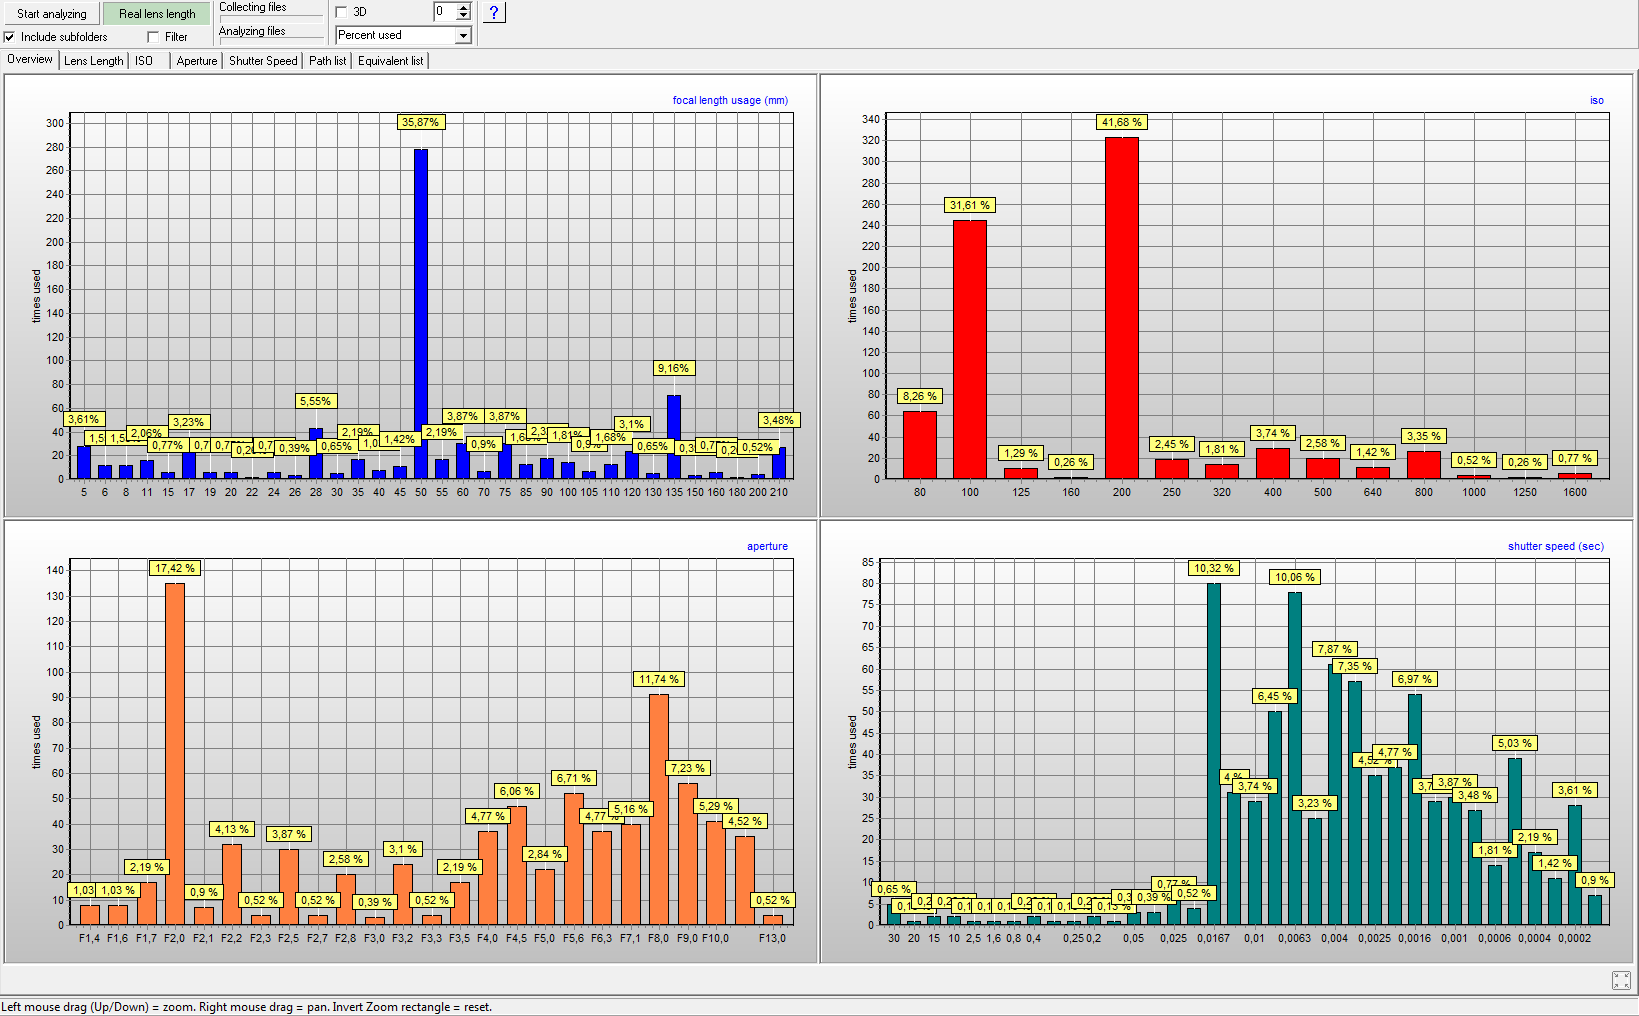Click the shutter speed (sec) title
1639x1016 pixels.
pyautogui.click(x=1555, y=546)
